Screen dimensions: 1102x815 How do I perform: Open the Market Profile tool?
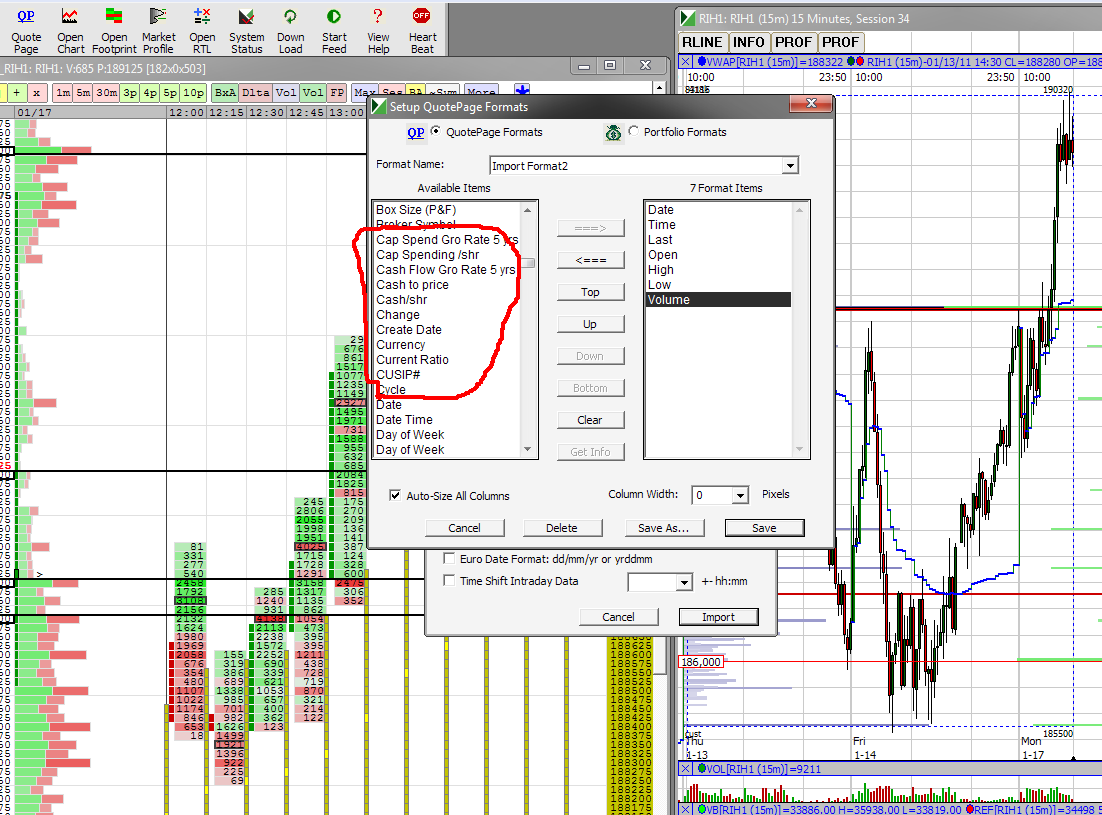pos(158,17)
